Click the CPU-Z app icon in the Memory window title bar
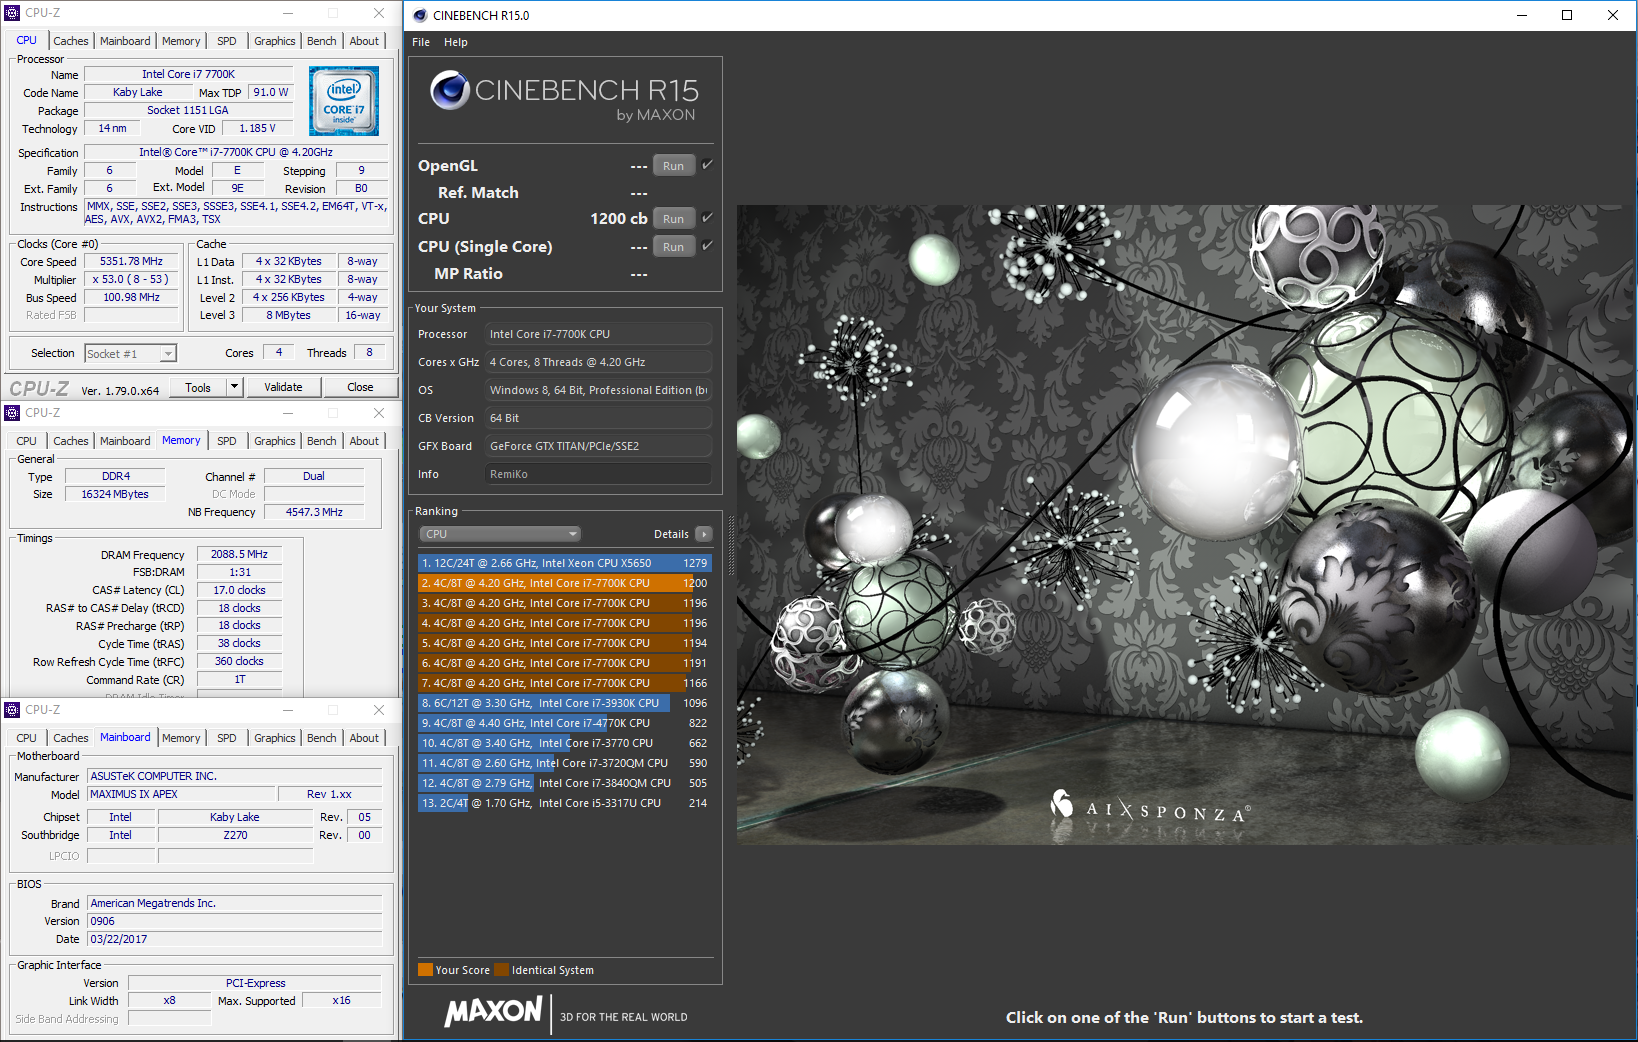The width and height of the screenshot is (1638, 1042). [12, 413]
